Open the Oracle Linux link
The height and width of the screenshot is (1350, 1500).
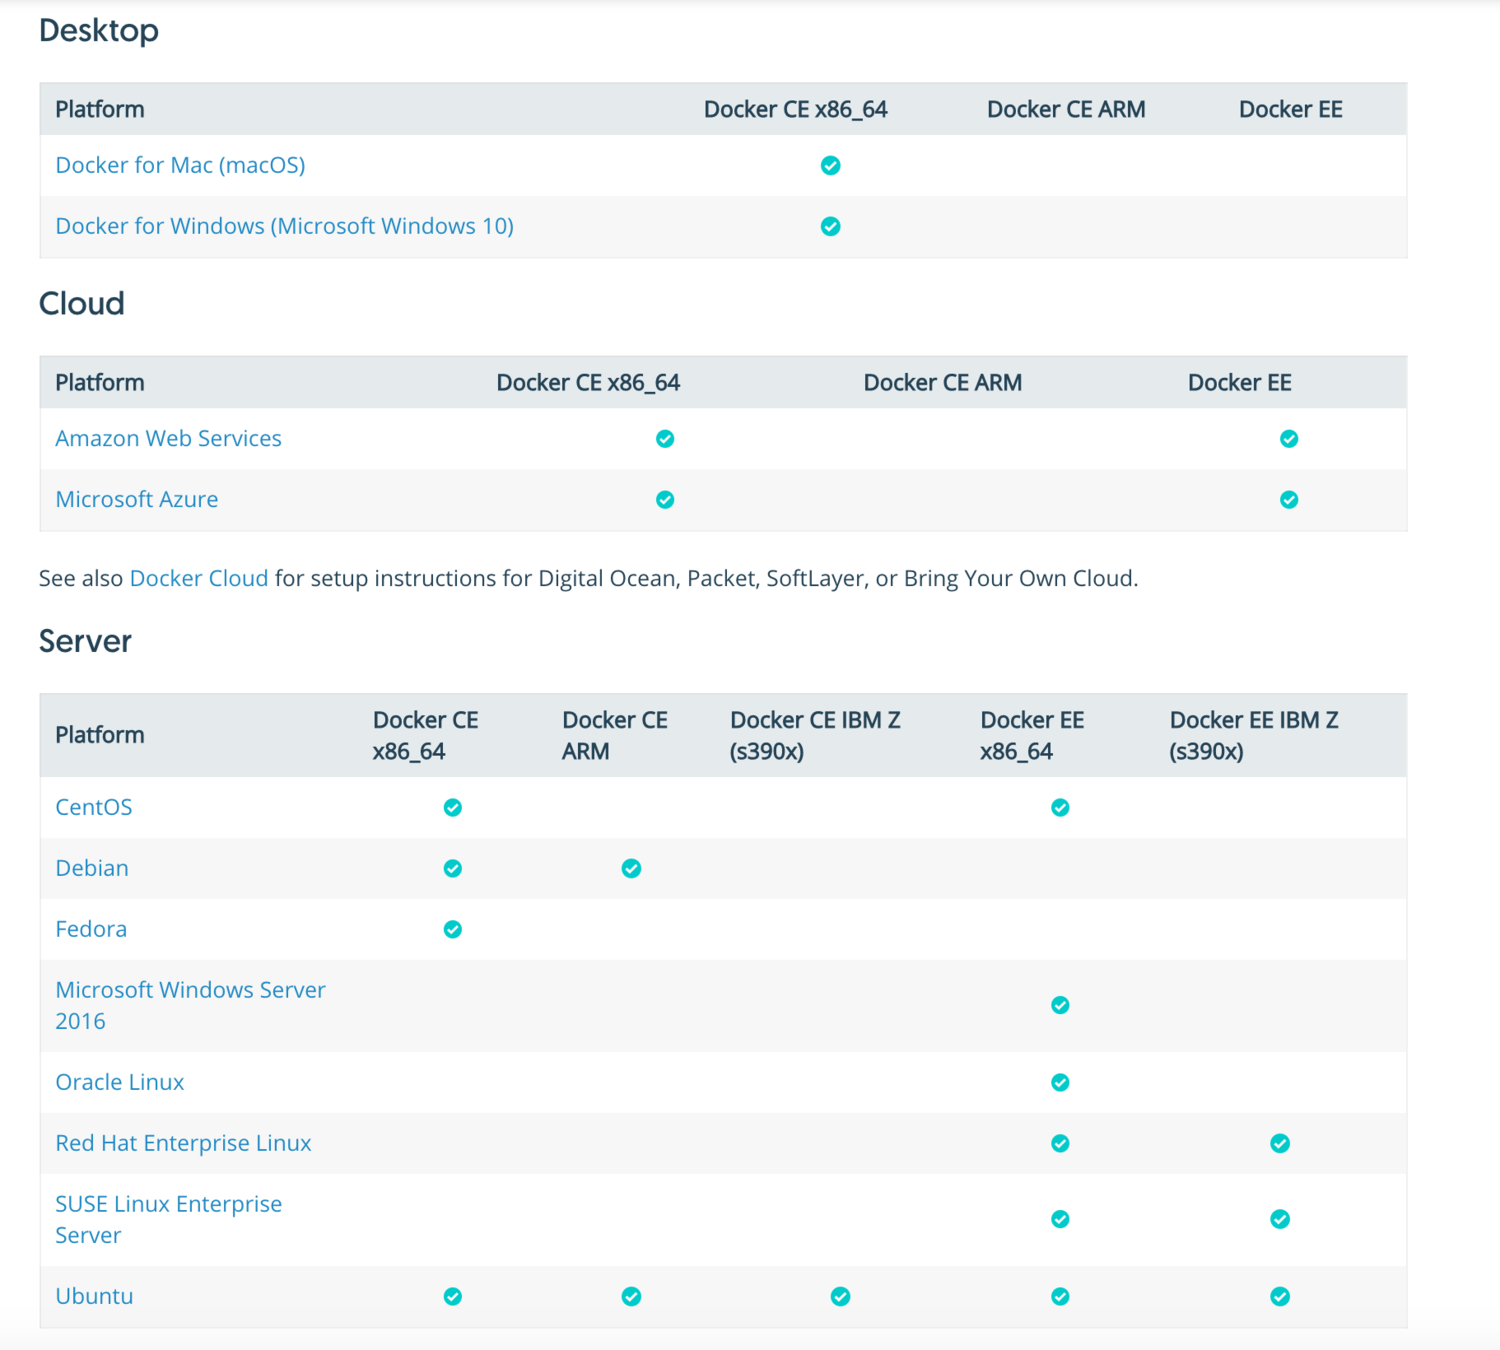119,1082
